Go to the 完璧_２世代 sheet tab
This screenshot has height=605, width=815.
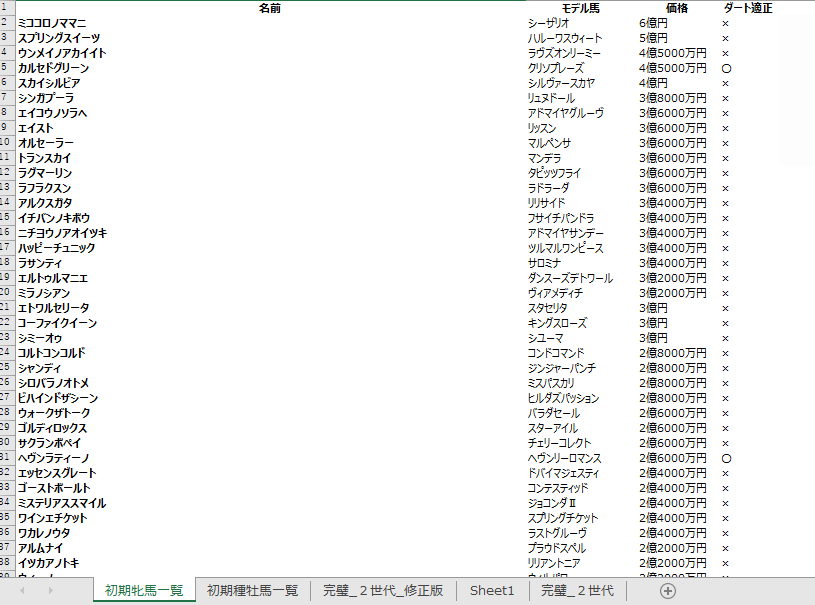click(x=577, y=590)
